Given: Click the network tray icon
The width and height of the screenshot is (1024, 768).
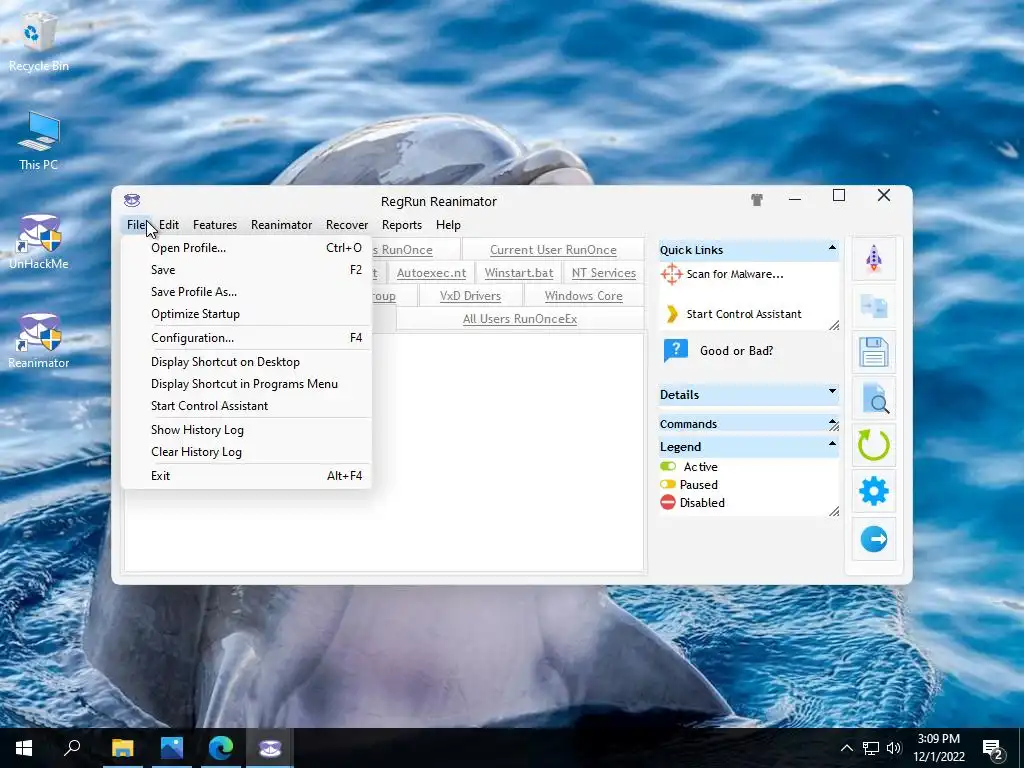Looking at the screenshot, I should [871, 748].
